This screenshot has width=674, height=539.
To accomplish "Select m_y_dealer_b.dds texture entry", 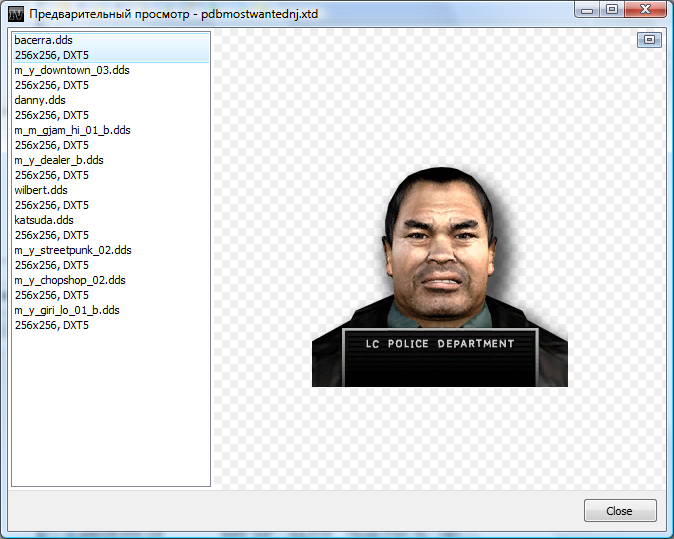I will 111,168.
